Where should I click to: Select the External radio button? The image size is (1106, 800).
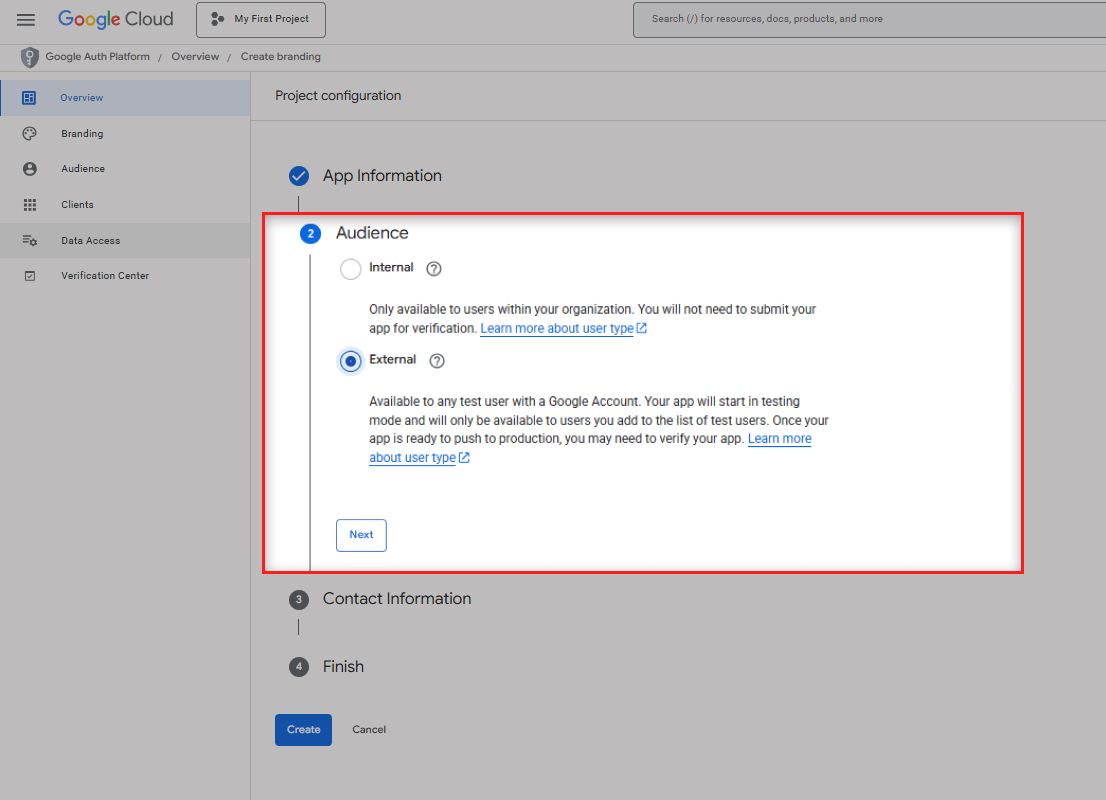(350, 361)
